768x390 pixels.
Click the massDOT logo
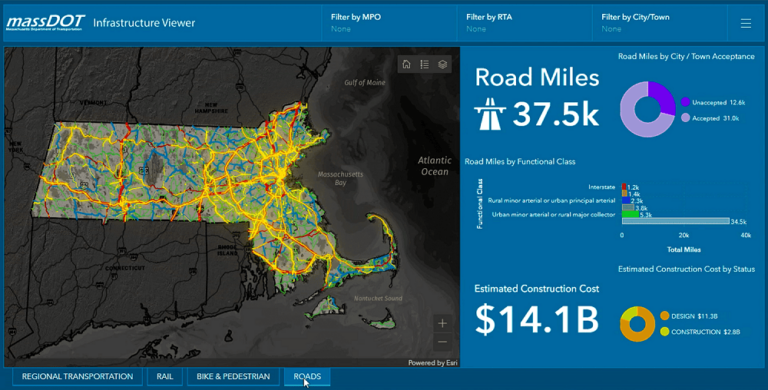tap(45, 23)
